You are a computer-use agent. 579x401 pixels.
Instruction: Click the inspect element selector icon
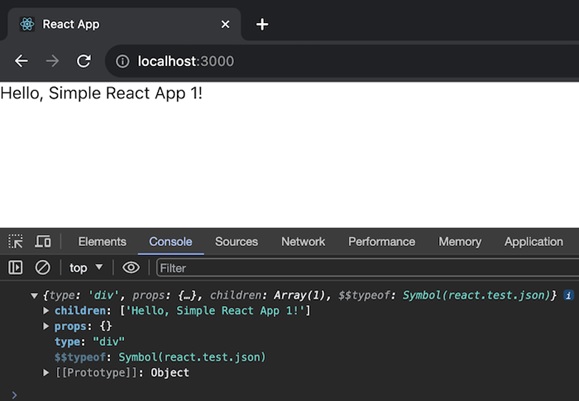click(16, 242)
